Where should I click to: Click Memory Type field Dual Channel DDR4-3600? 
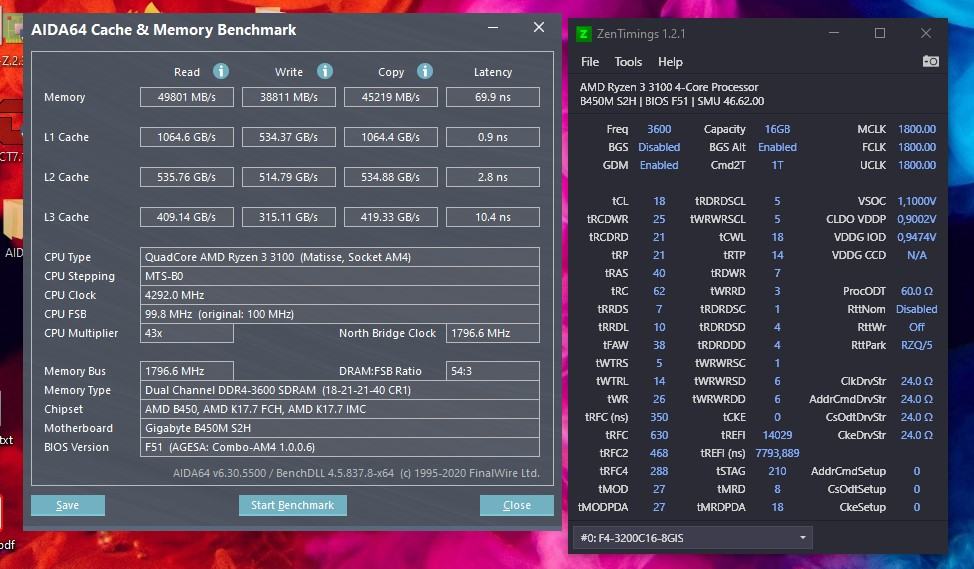tap(340, 390)
